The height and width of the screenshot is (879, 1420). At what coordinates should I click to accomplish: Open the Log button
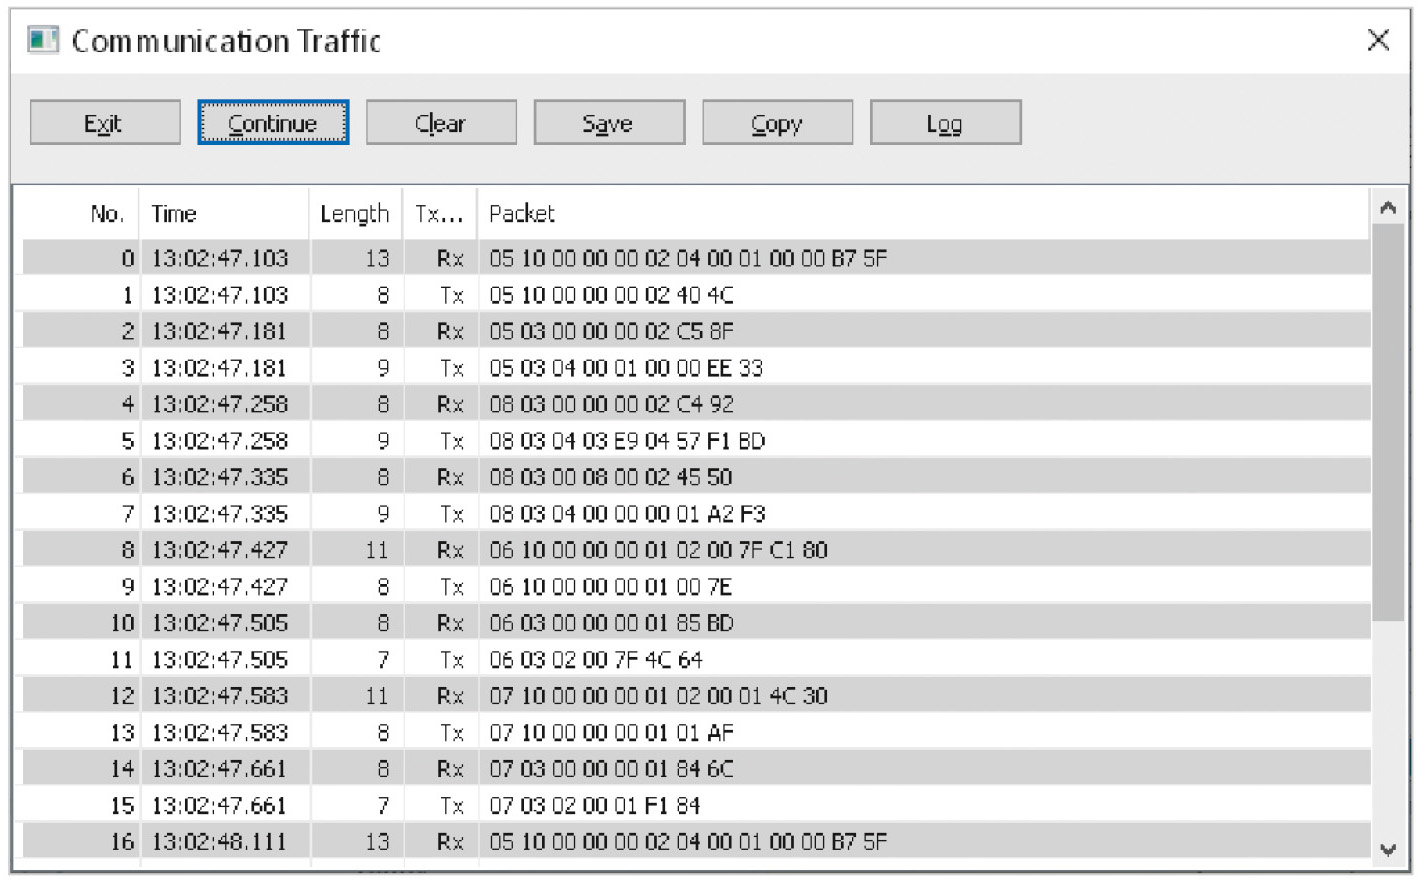coord(945,123)
